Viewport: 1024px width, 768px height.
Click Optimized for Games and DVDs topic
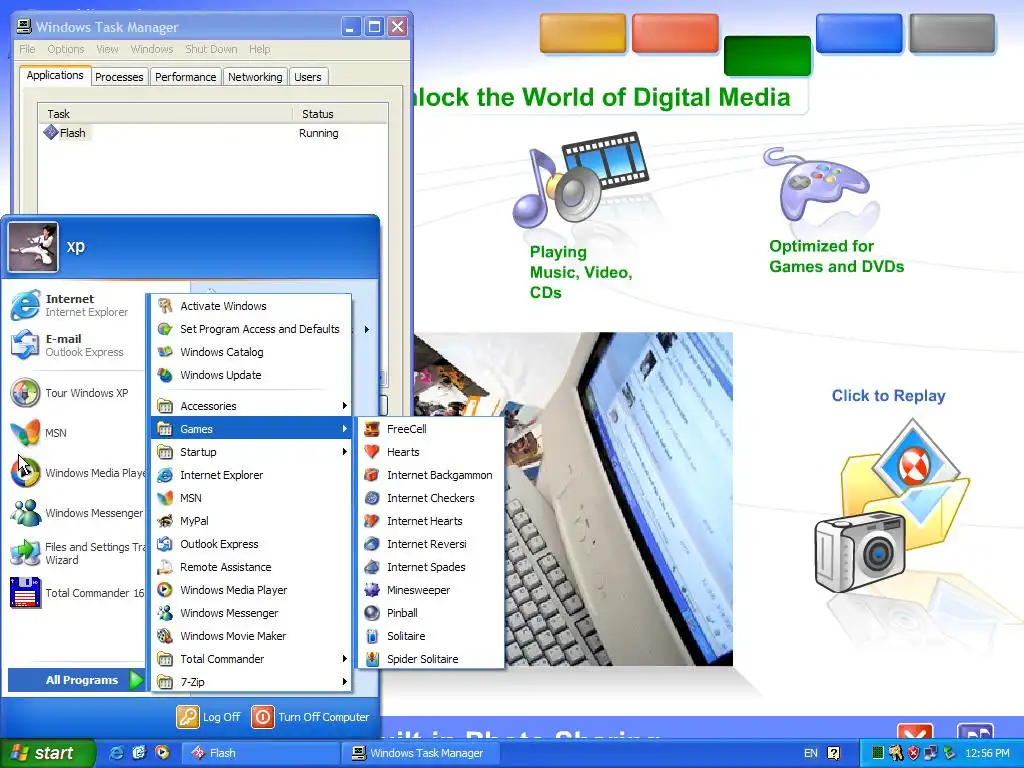click(836, 256)
